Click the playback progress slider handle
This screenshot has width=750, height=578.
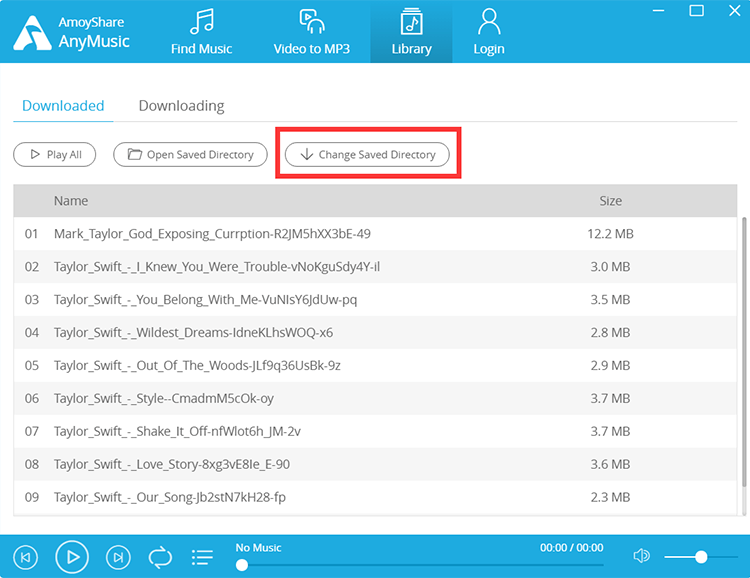tap(242, 565)
